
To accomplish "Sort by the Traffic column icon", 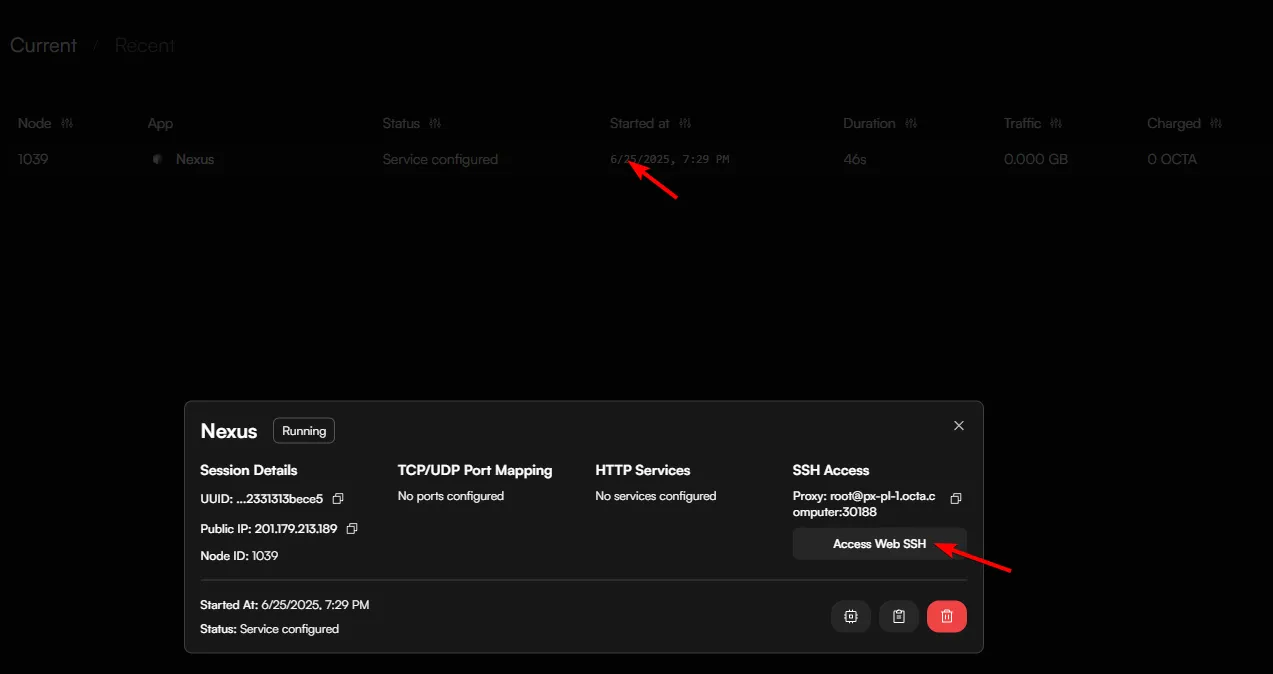I will [1056, 123].
